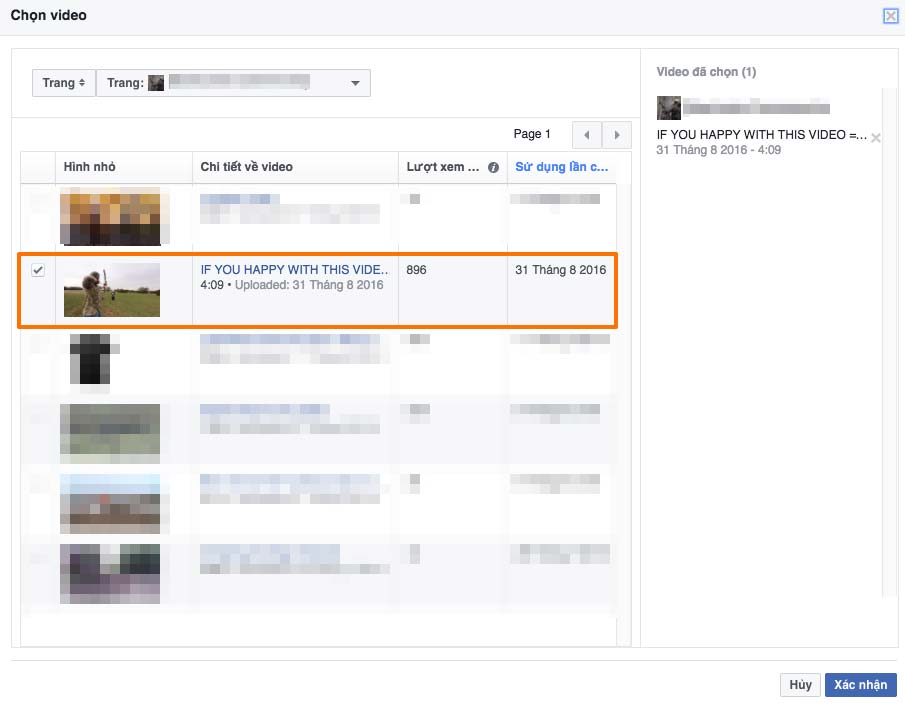Open the Trang source type selector
Screen dimensions: 905x704
click(63, 83)
